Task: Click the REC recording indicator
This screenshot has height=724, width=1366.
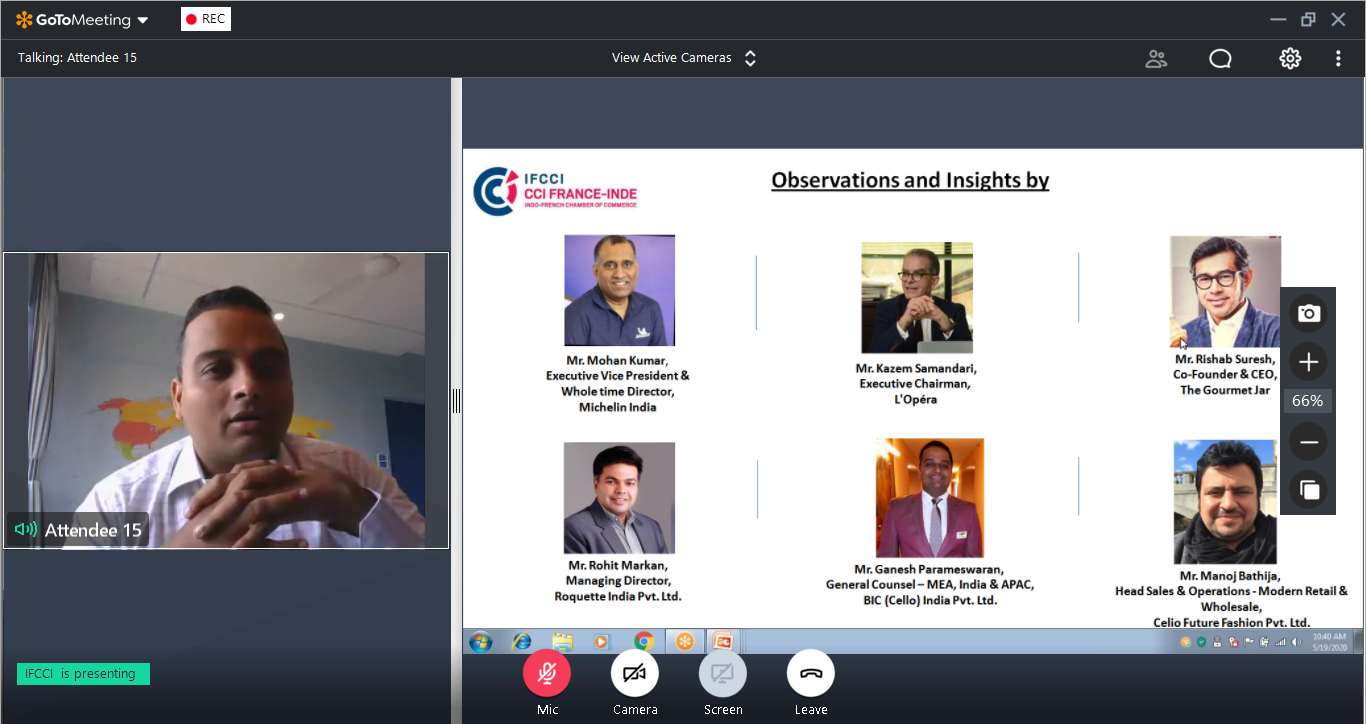Action: pyautogui.click(x=206, y=19)
